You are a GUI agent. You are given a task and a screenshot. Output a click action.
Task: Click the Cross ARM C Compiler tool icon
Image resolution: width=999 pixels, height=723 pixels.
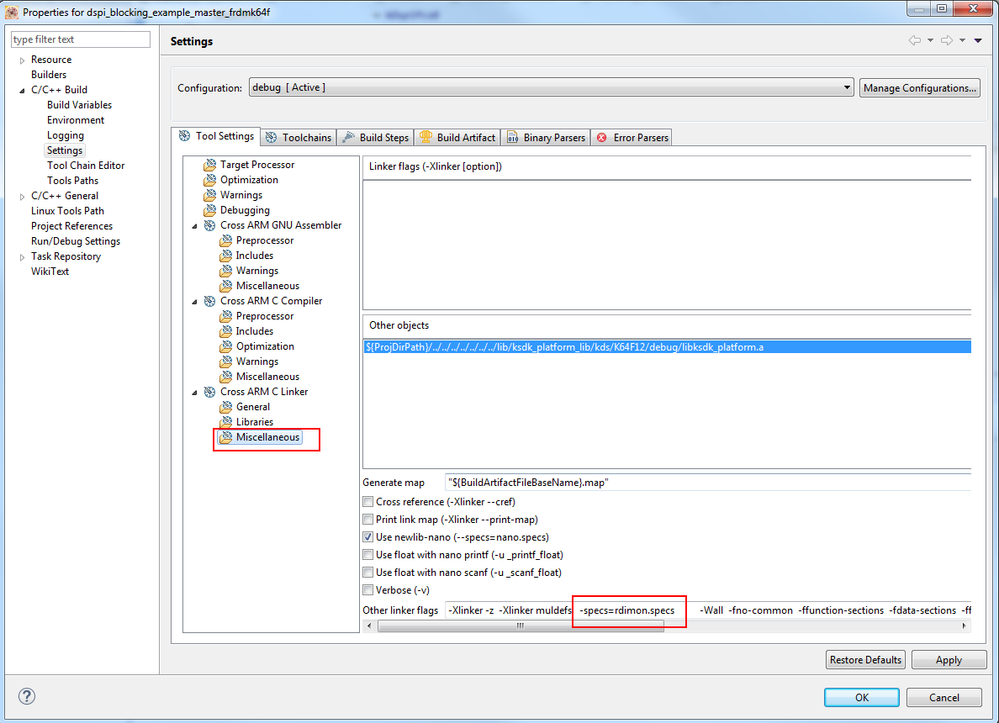click(x=210, y=301)
